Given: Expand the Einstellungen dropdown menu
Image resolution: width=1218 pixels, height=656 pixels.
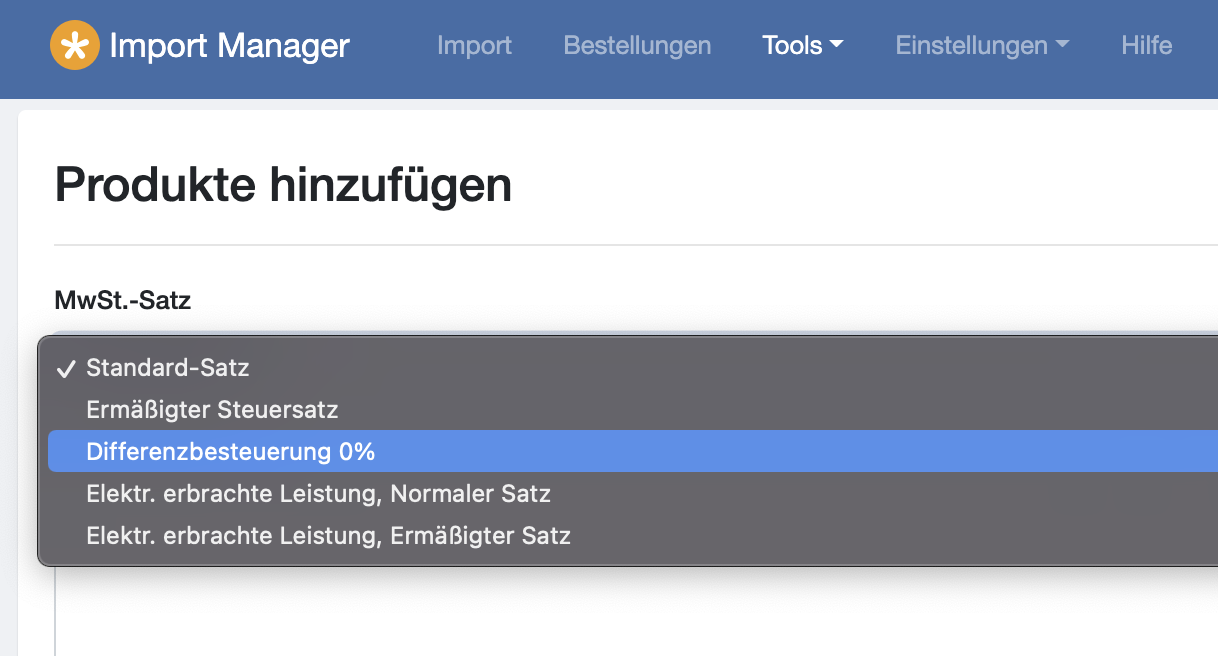Looking at the screenshot, I should pos(982,45).
